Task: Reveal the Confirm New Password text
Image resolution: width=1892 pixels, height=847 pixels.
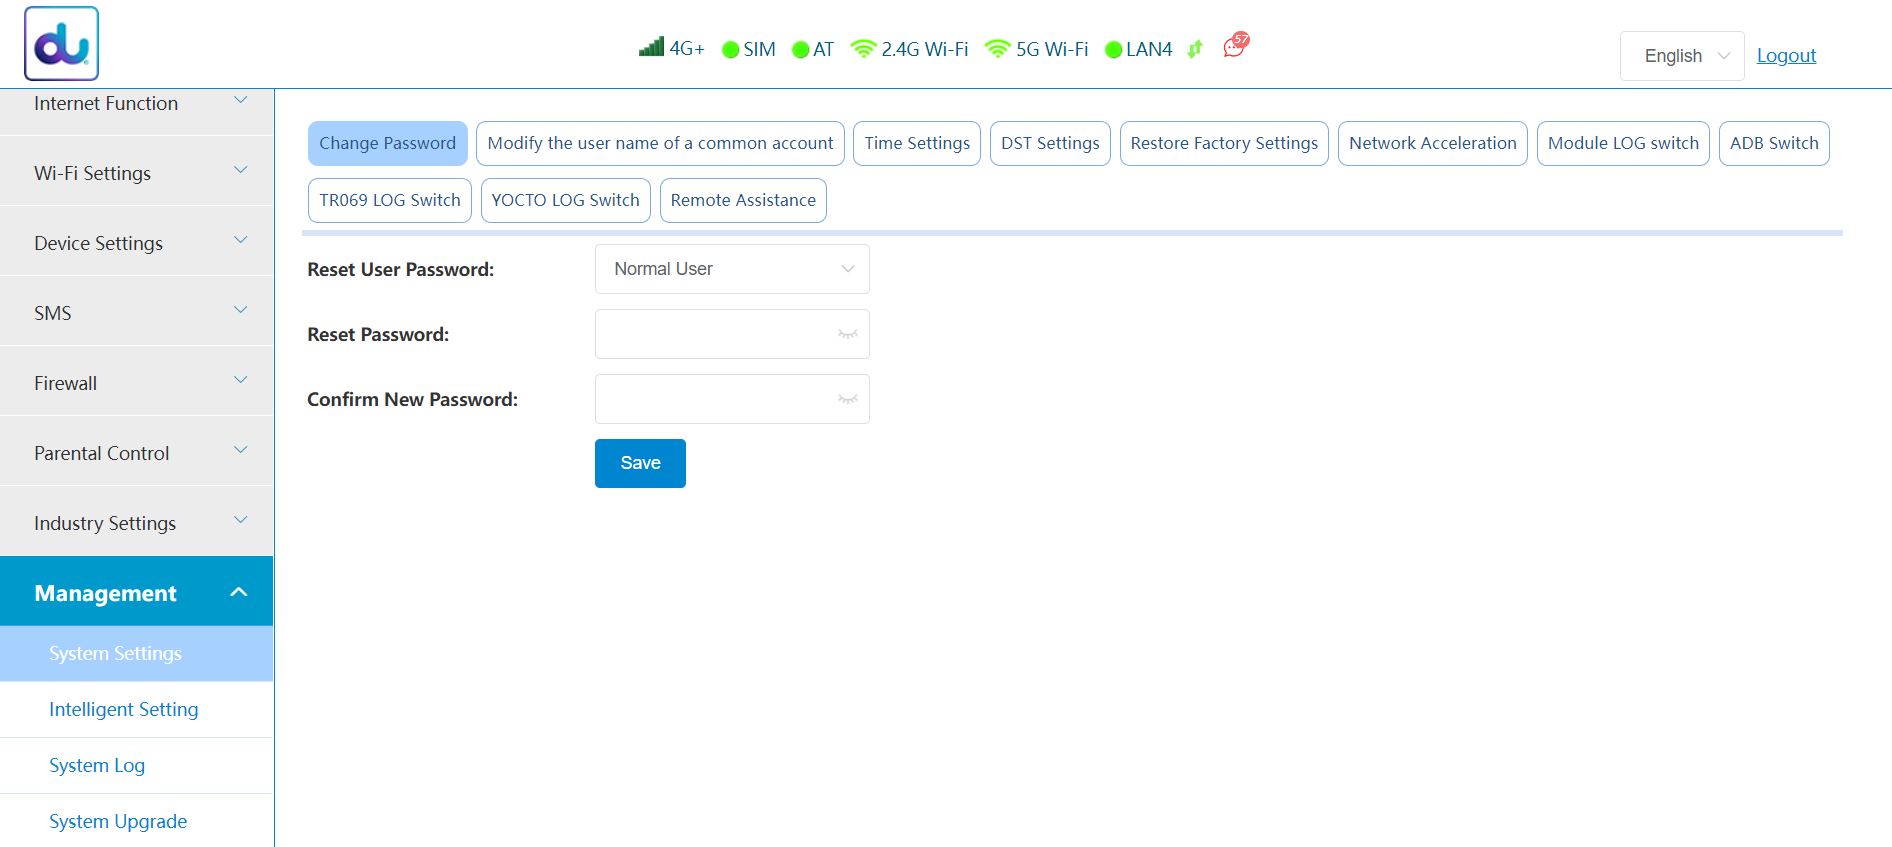Action: pos(847,399)
